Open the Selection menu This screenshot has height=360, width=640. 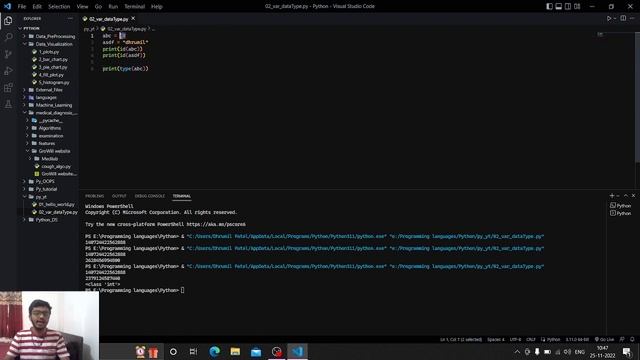(59, 7)
